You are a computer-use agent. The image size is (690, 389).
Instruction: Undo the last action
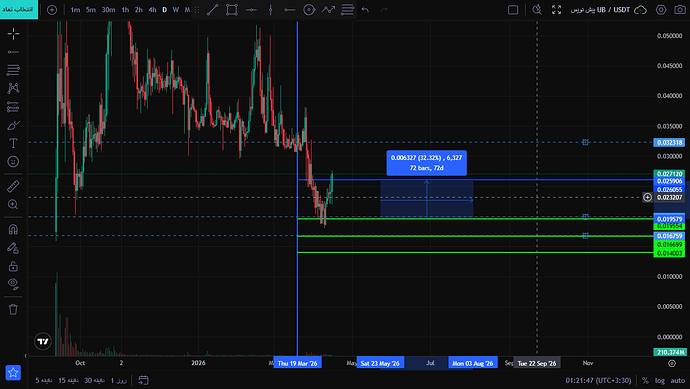pyautogui.click(x=365, y=10)
